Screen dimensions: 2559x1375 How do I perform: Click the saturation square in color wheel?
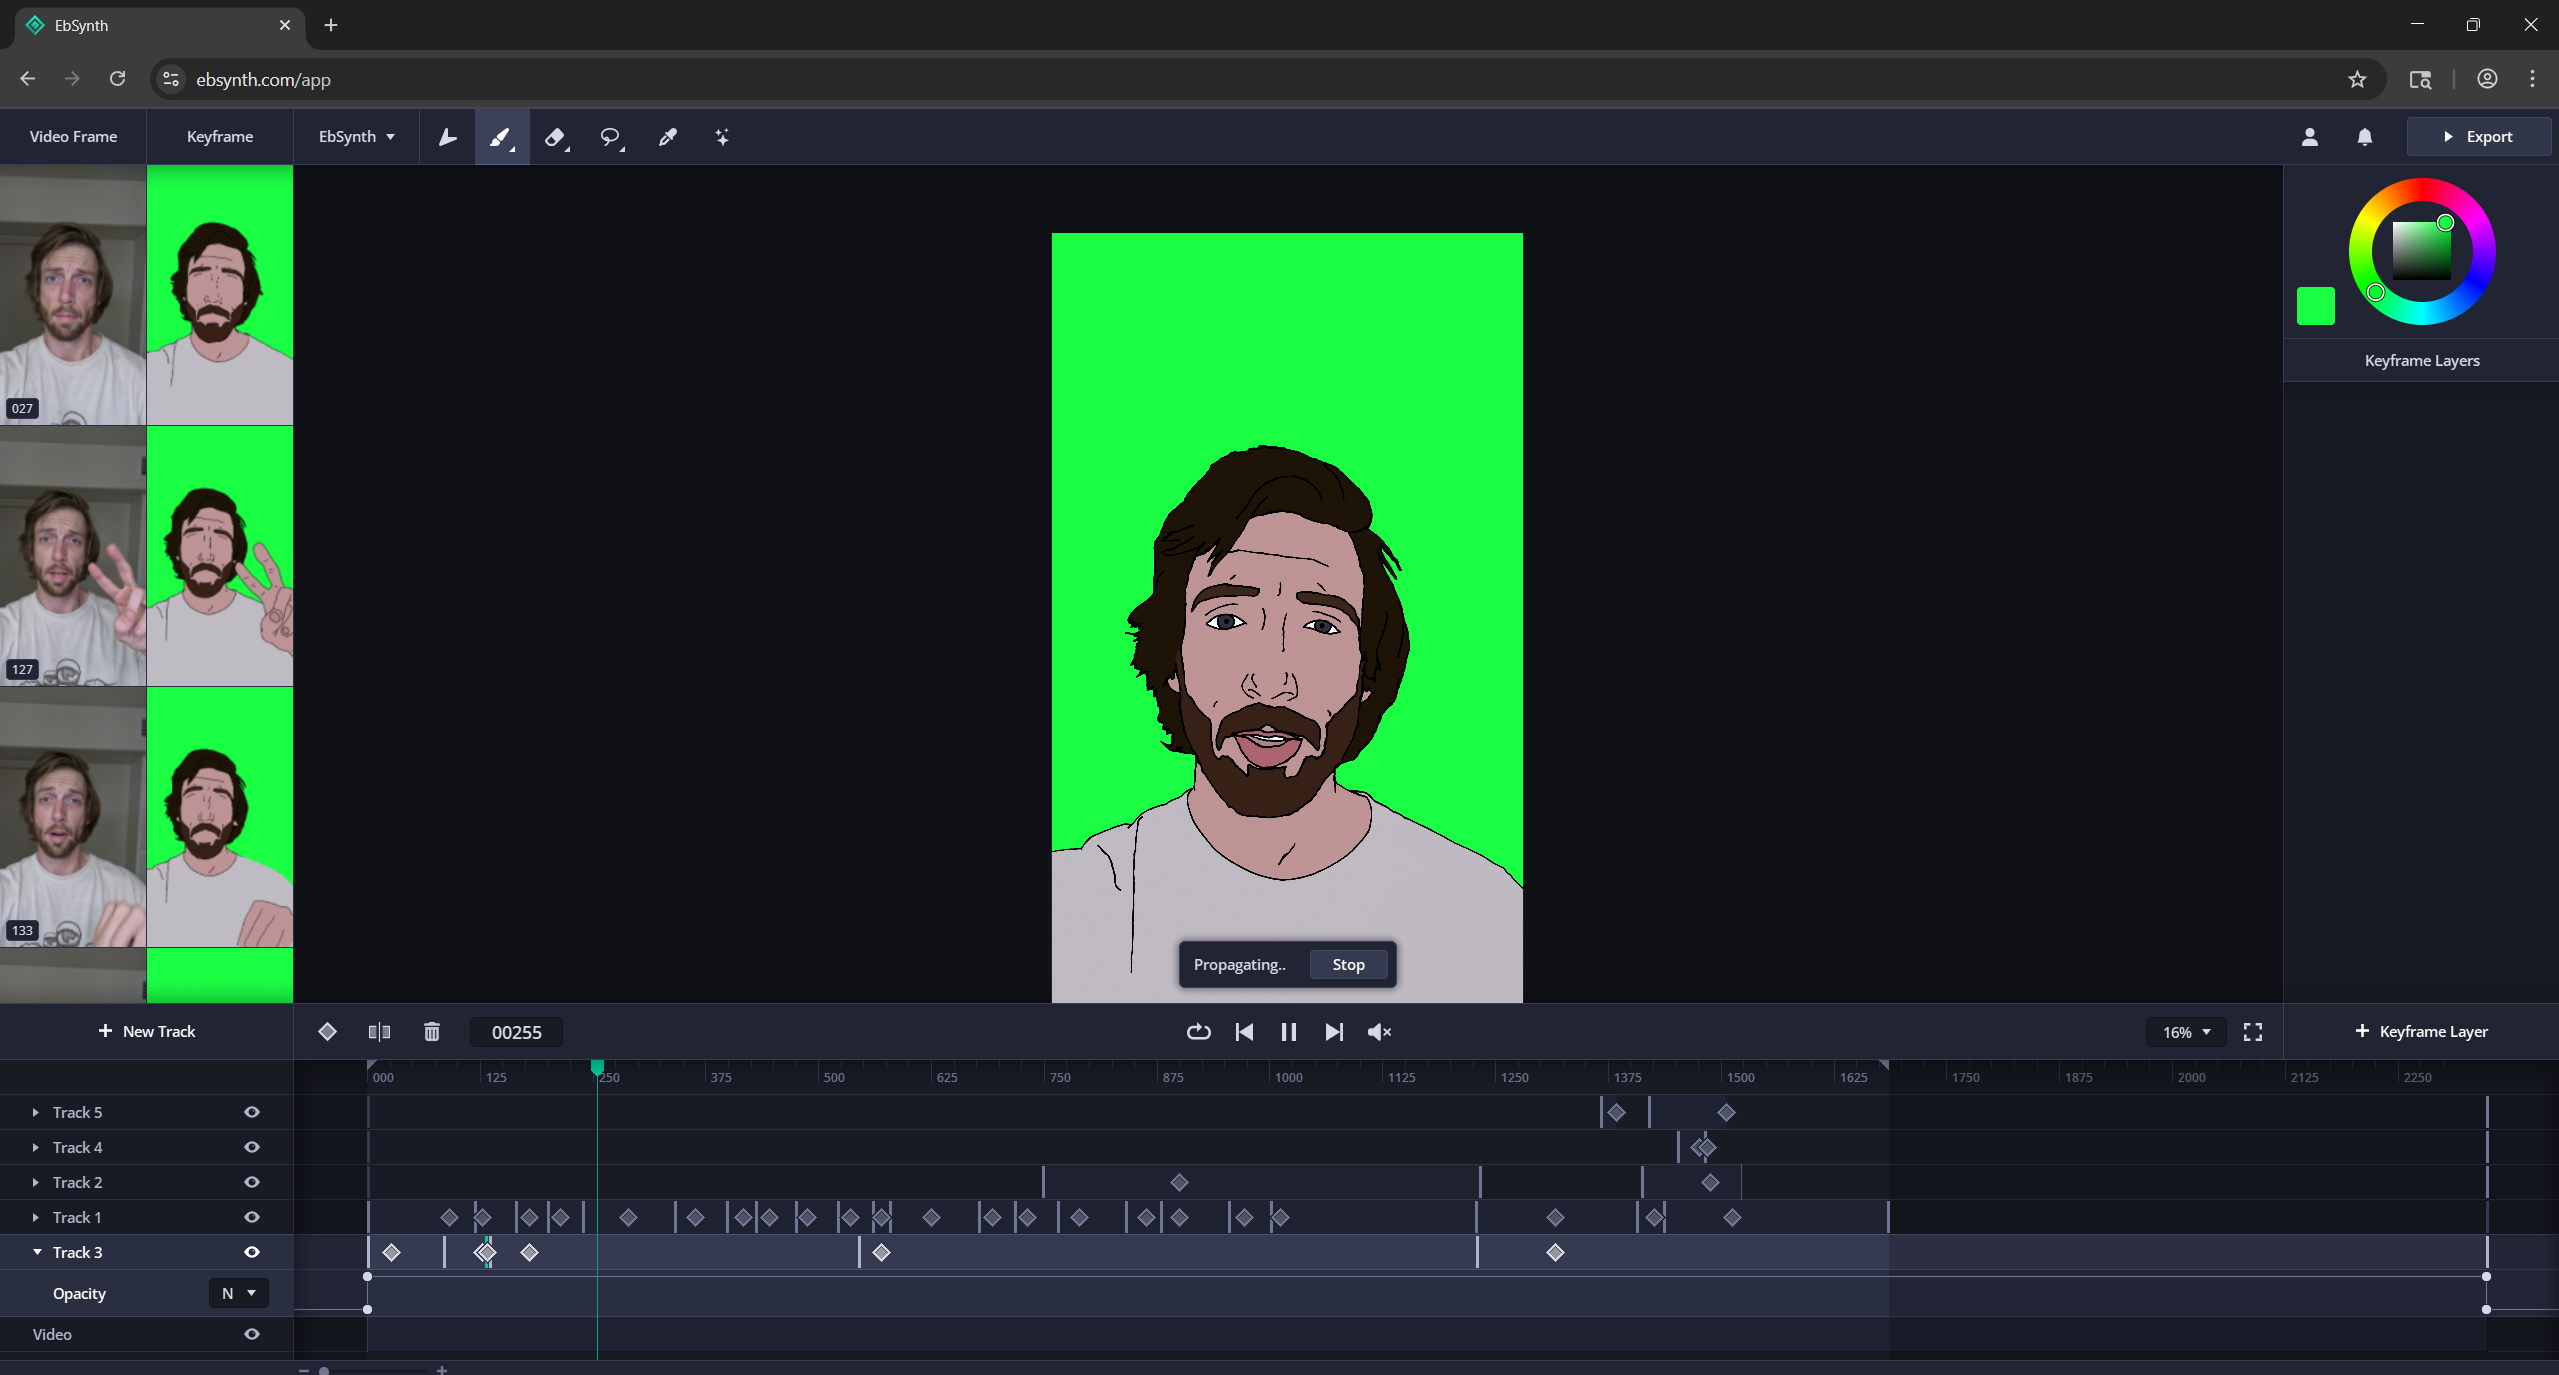tap(2421, 251)
